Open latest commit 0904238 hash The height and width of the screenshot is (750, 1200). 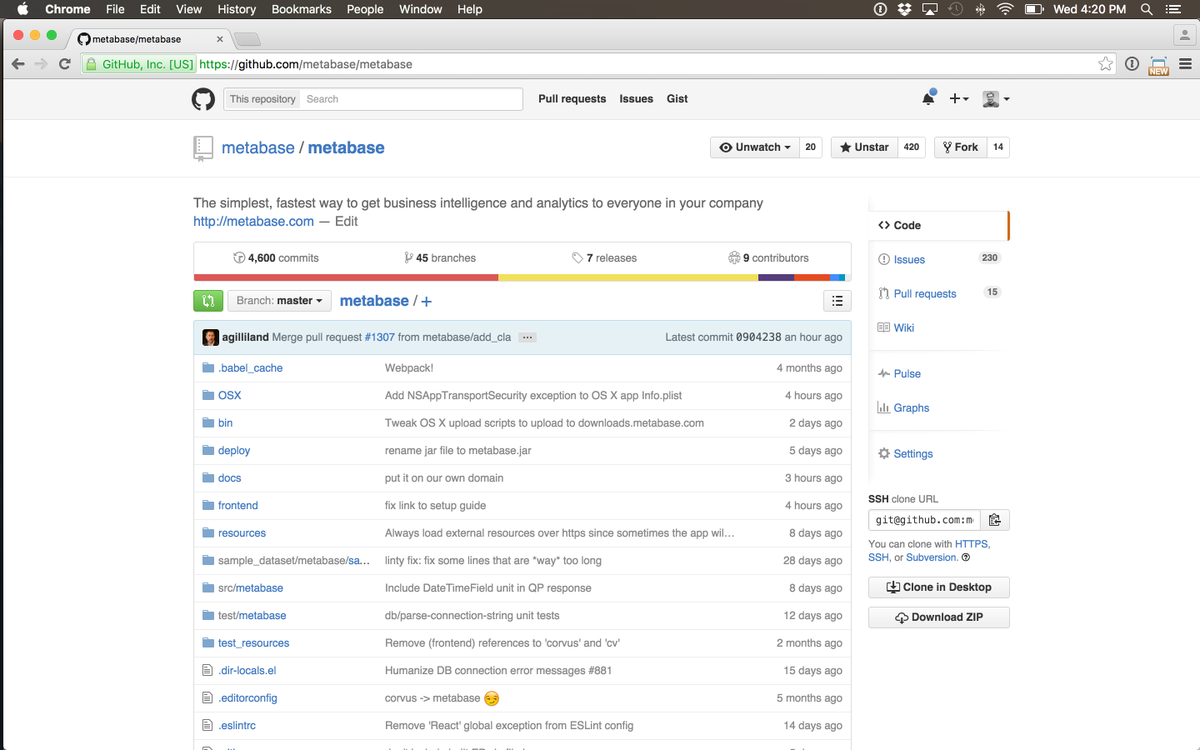761,338
